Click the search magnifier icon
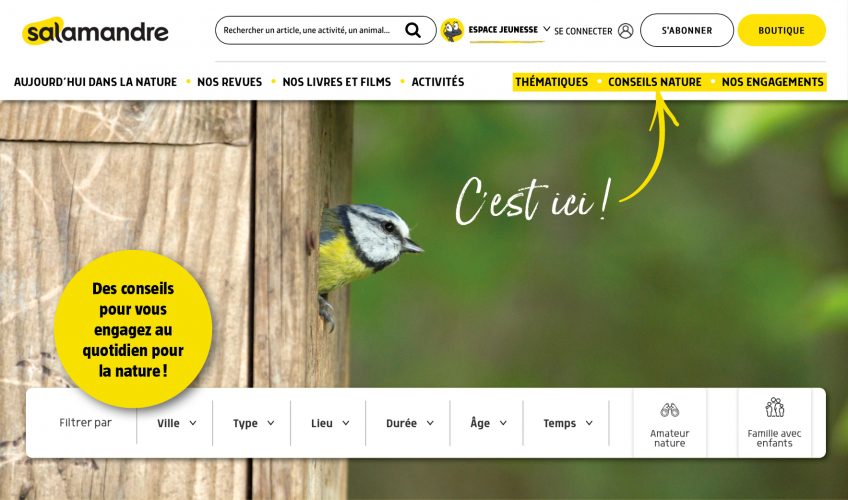The width and height of the screenshot is (848, 500). (413, 30)
